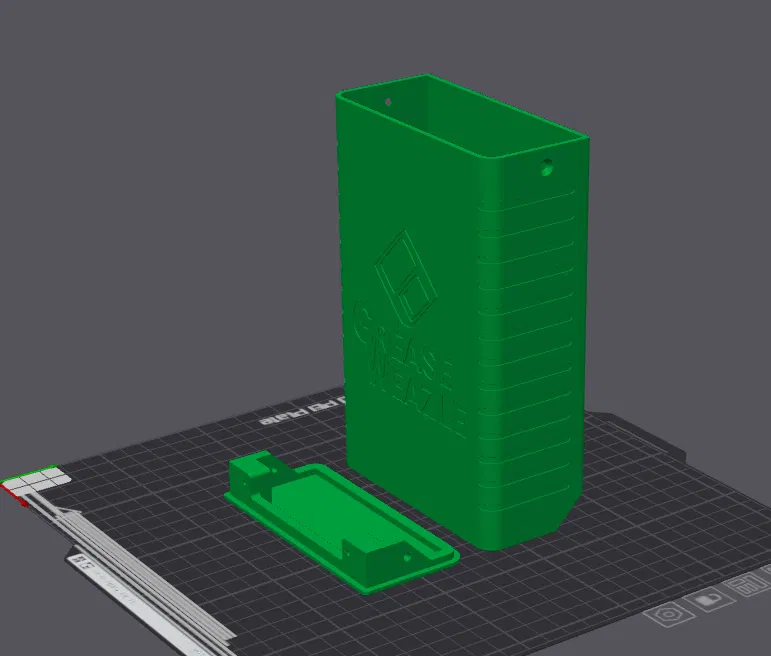Click the plate name label on bed edge
Viewport: 771px width, 656px height.
pyautogui.click(x=302, y=411)
